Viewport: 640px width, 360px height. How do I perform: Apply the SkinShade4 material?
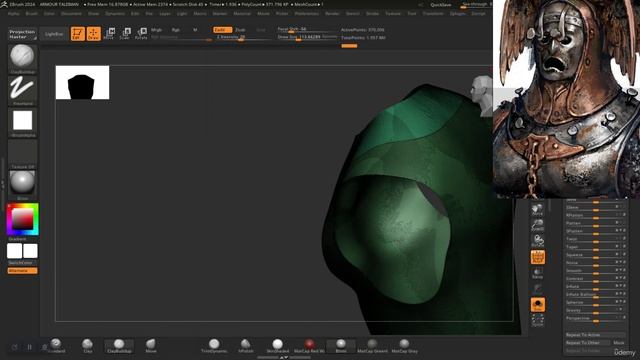278,345
